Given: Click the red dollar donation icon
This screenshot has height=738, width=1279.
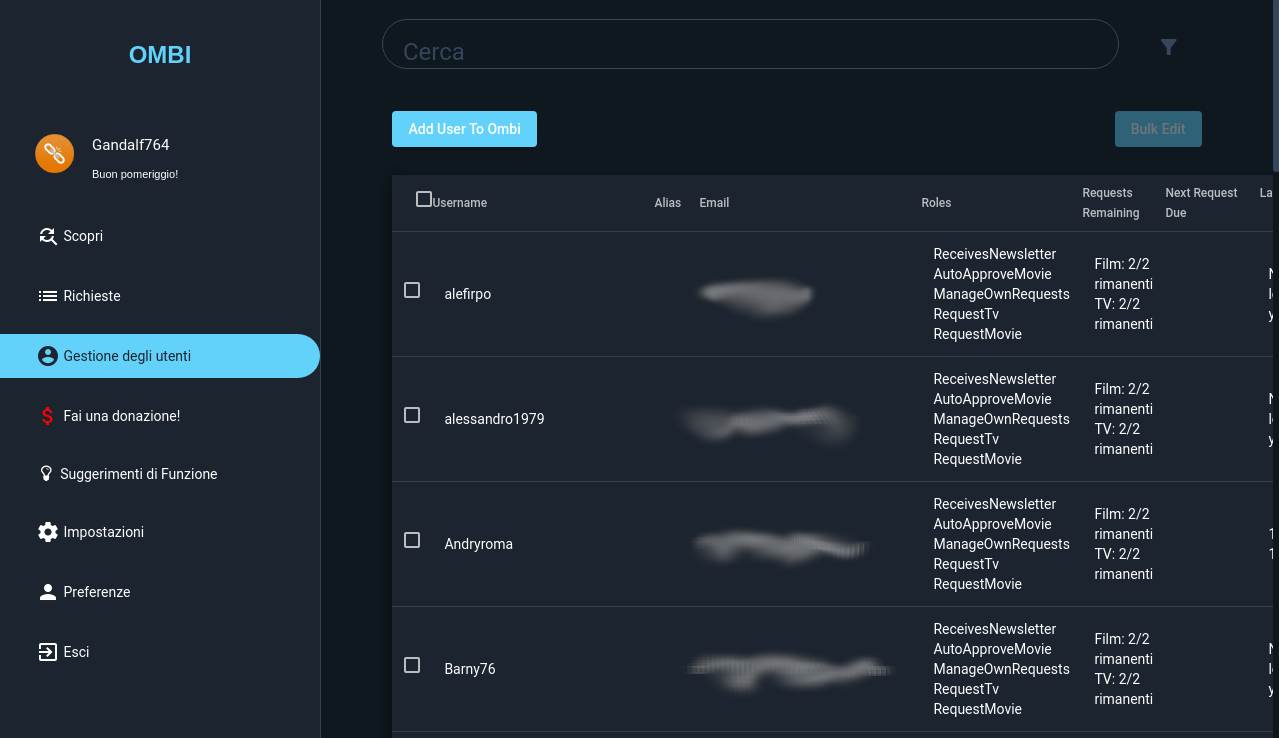Looking at the screenshot, I should click(x=47, y=416).
